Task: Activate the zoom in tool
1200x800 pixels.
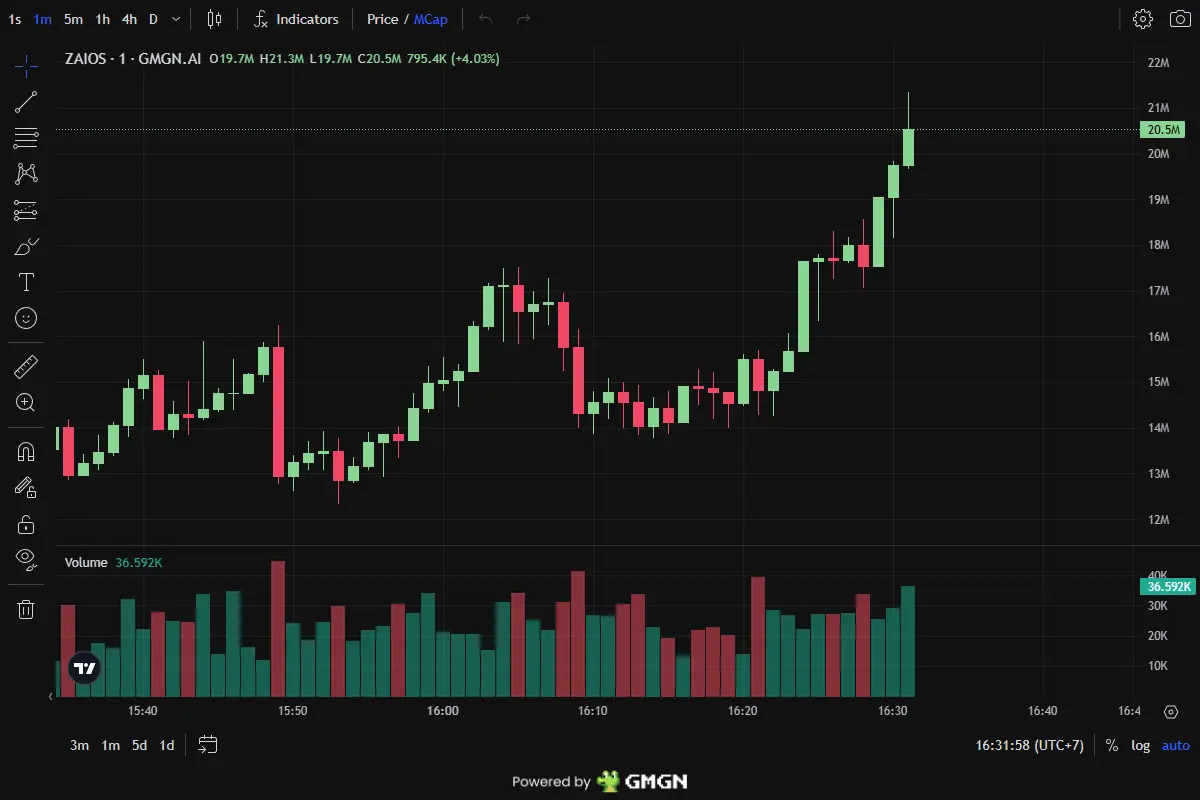Action: click(26, 402)
